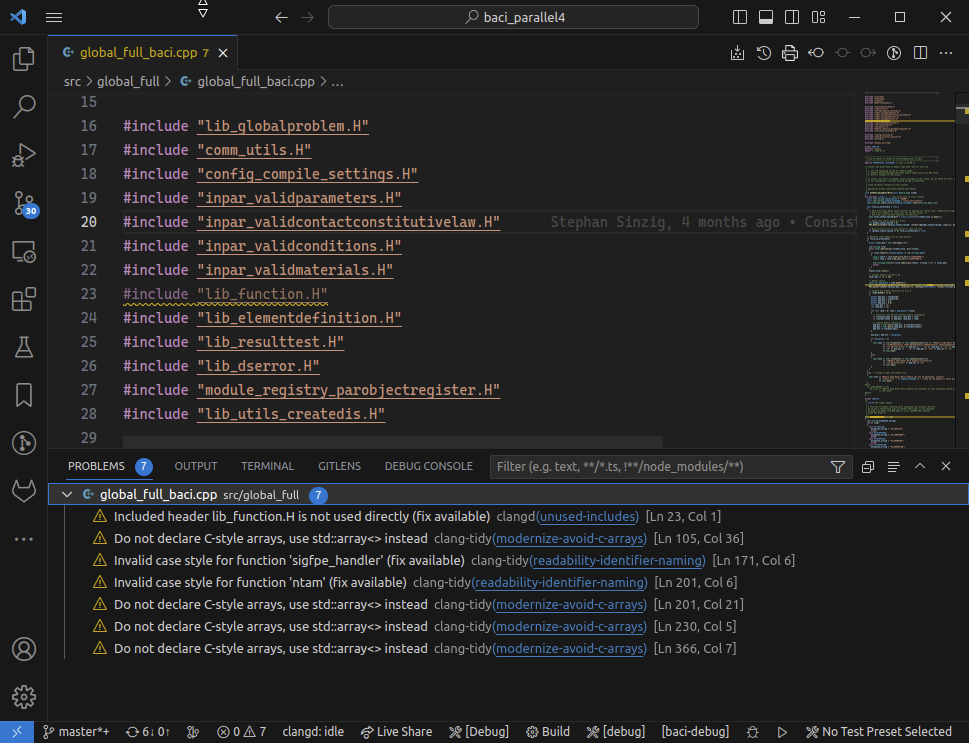This screenshot has height=743, width=969.
Task: Split the editor to the right
Action: point(920,53)
